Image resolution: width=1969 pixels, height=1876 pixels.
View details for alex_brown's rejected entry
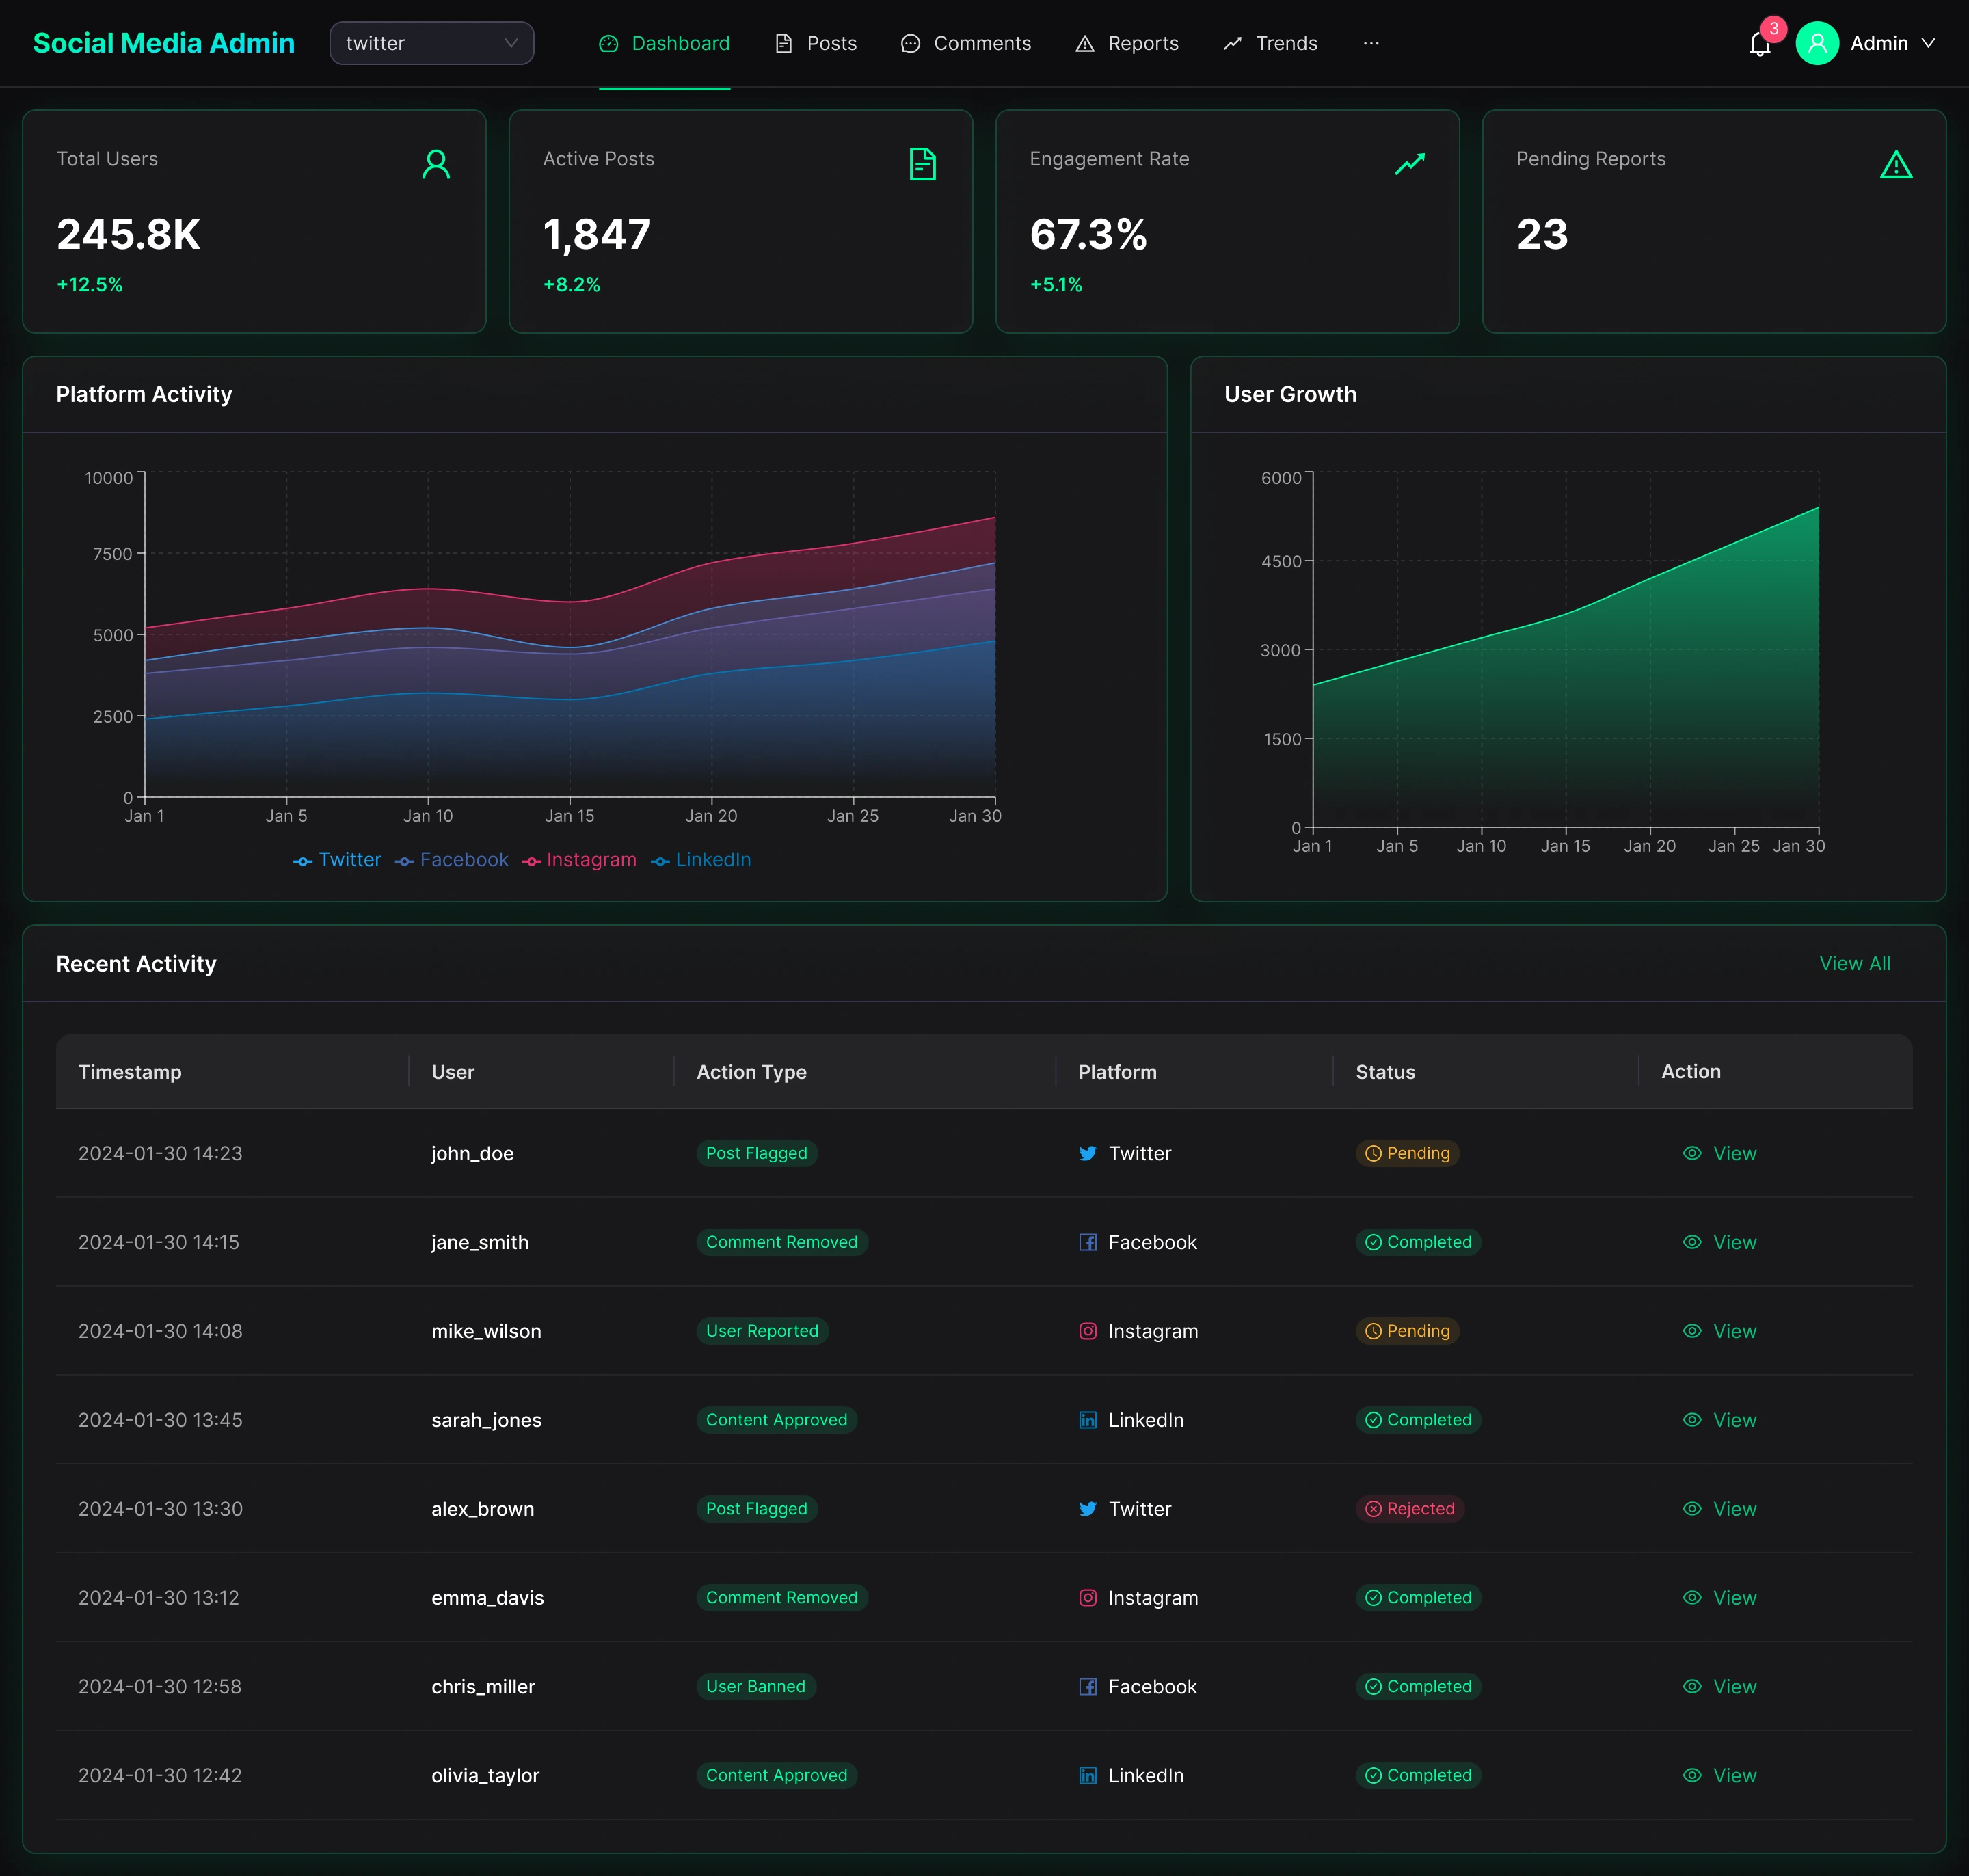click(1720, 1508)
